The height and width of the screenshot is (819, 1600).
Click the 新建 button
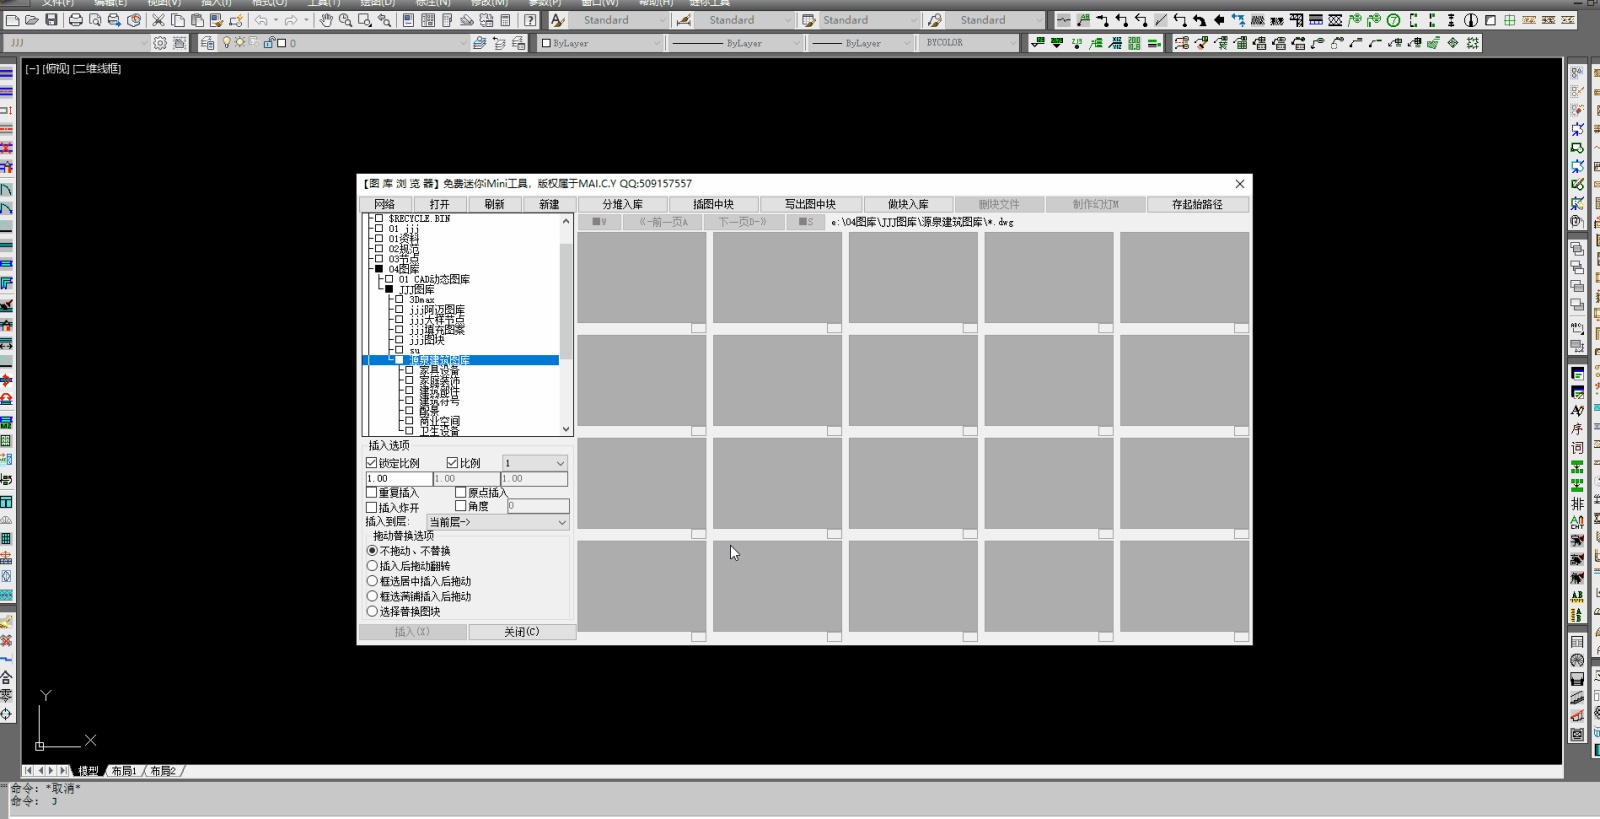(550, 204)
